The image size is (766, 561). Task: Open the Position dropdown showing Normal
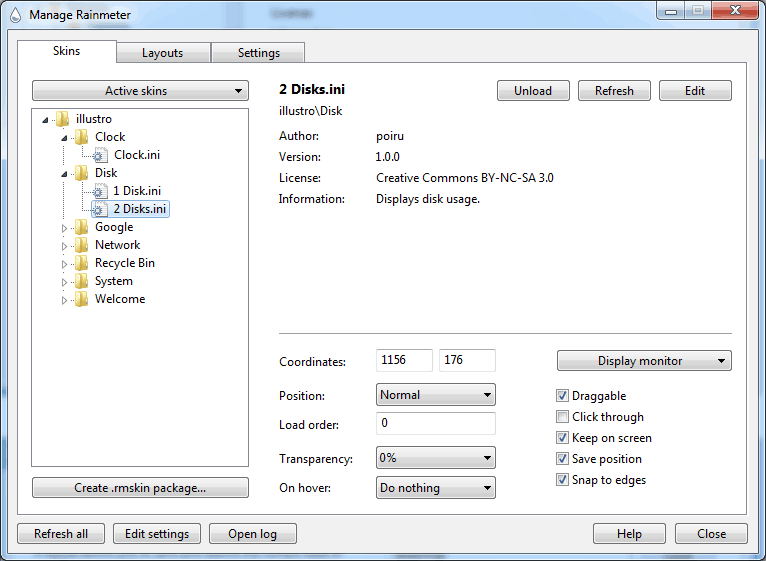[x=435, y=395]
